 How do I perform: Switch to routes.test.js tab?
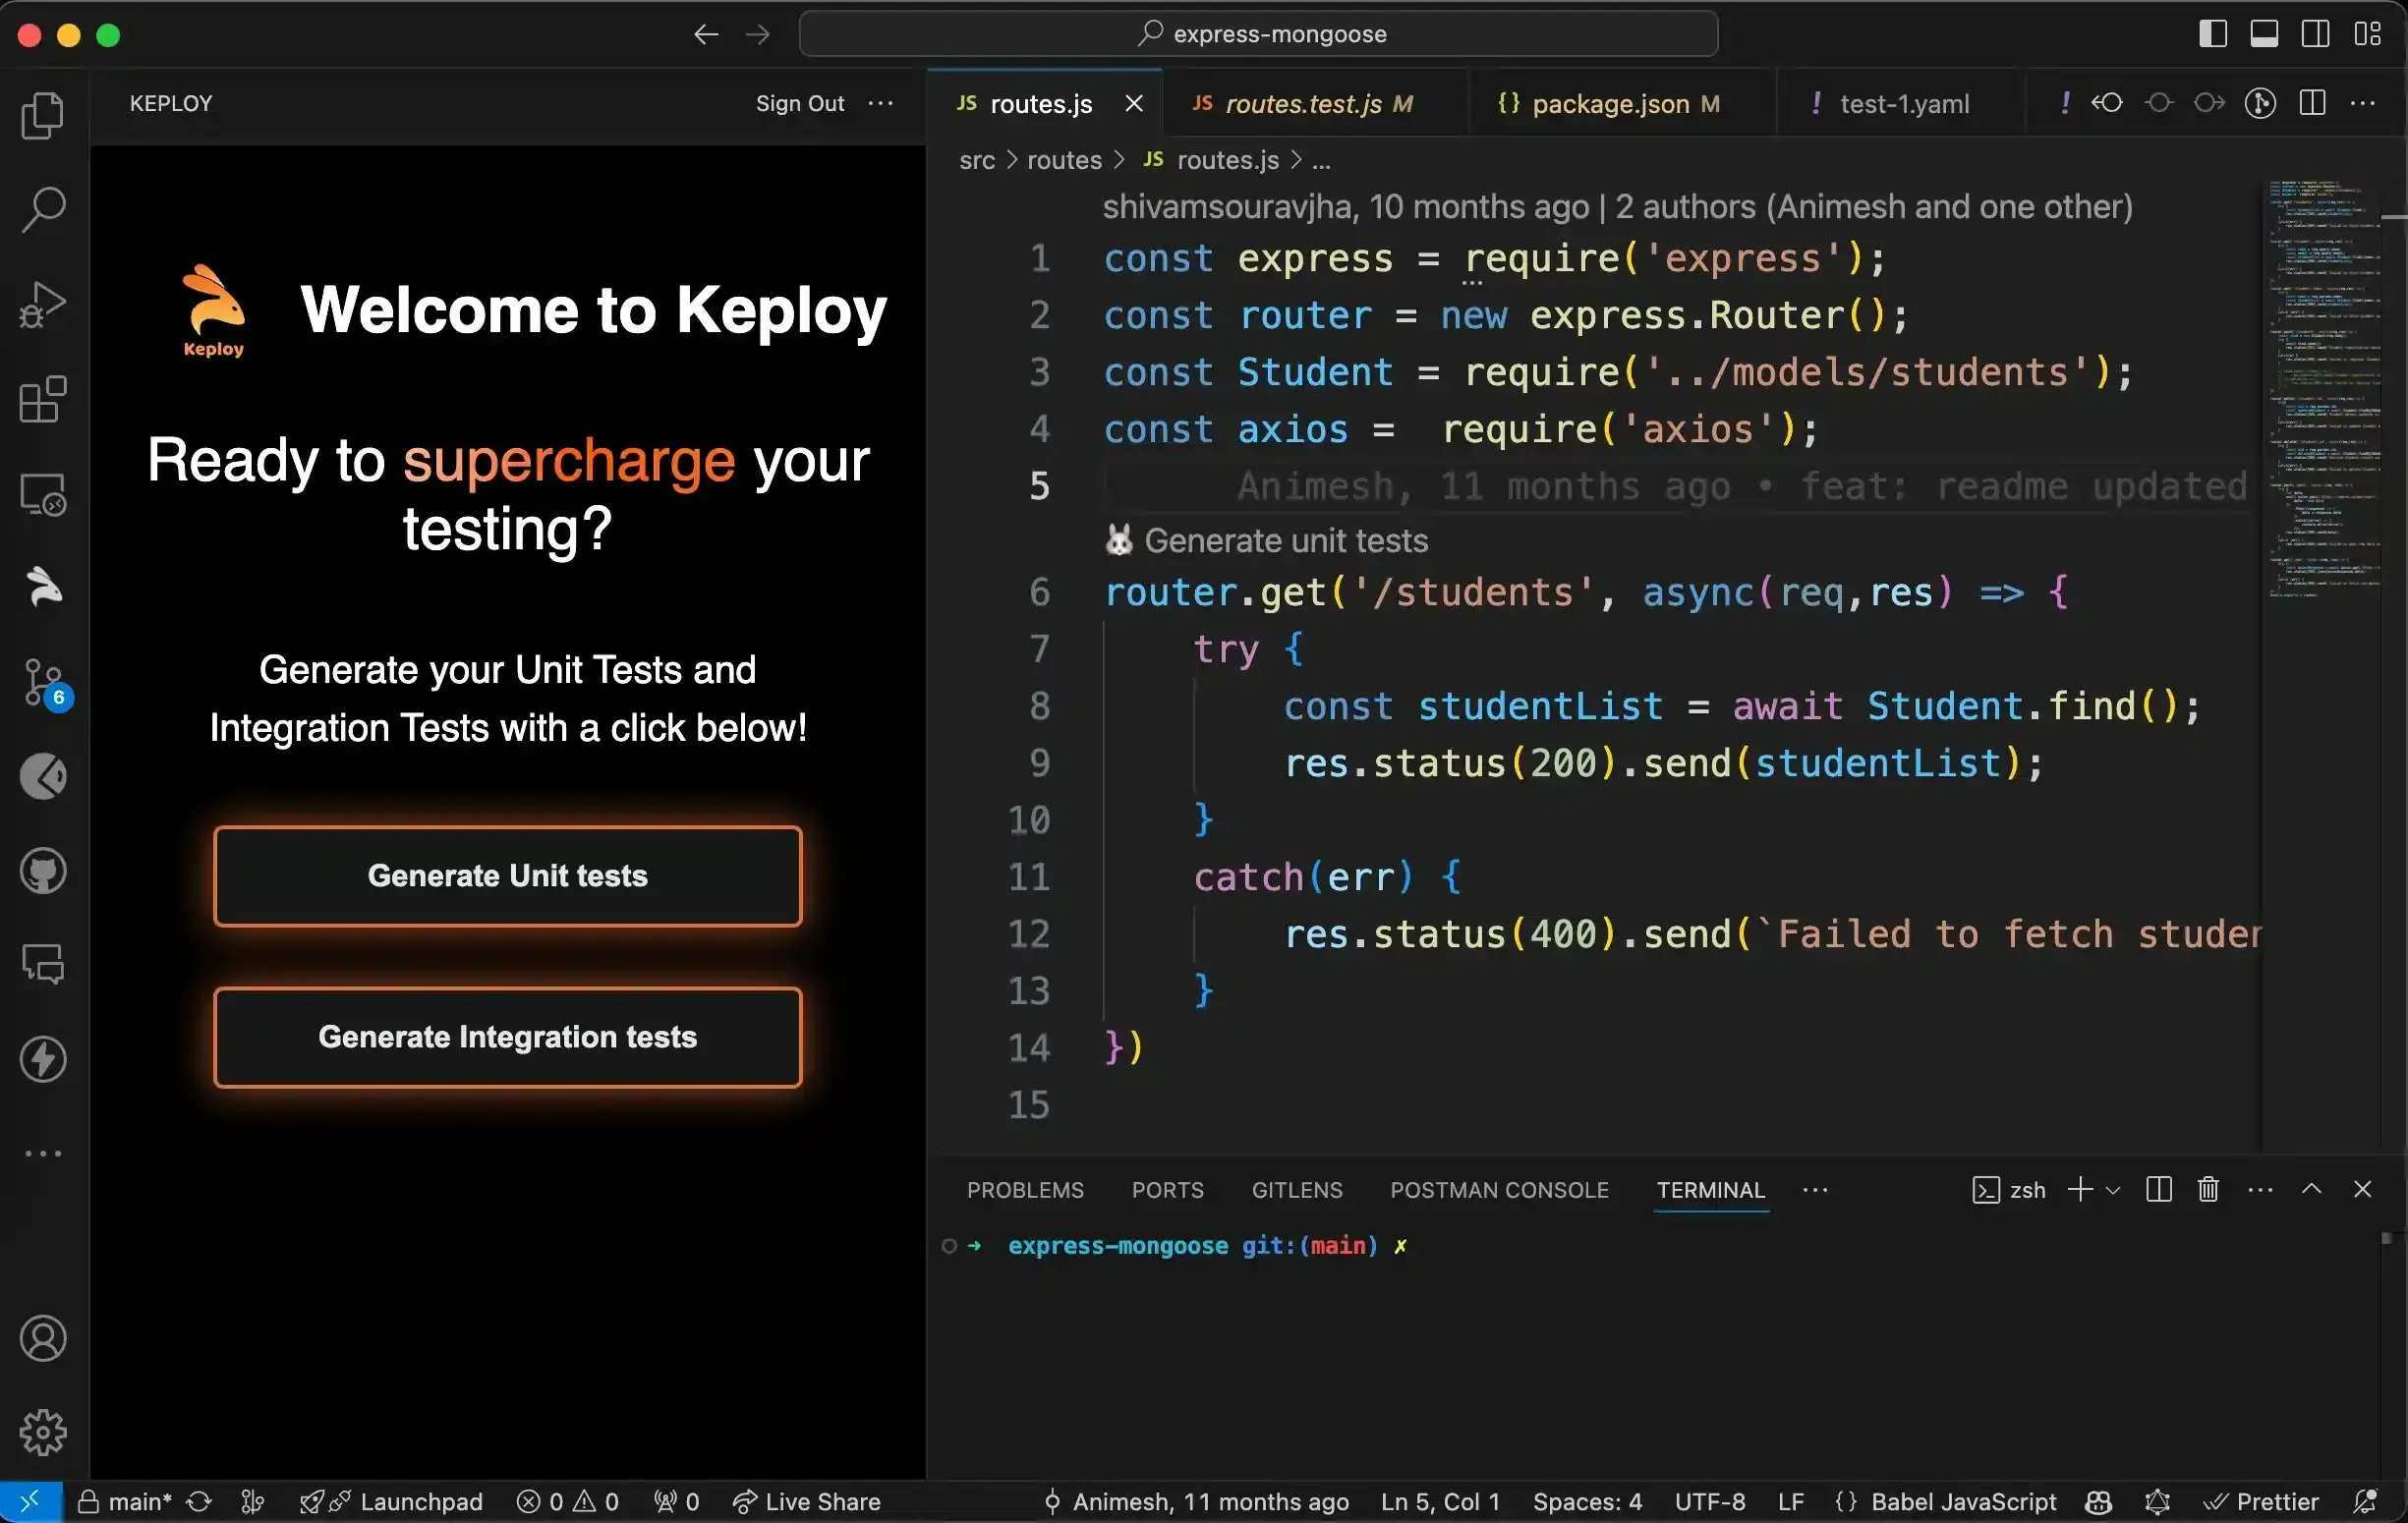pos(1303,104)
